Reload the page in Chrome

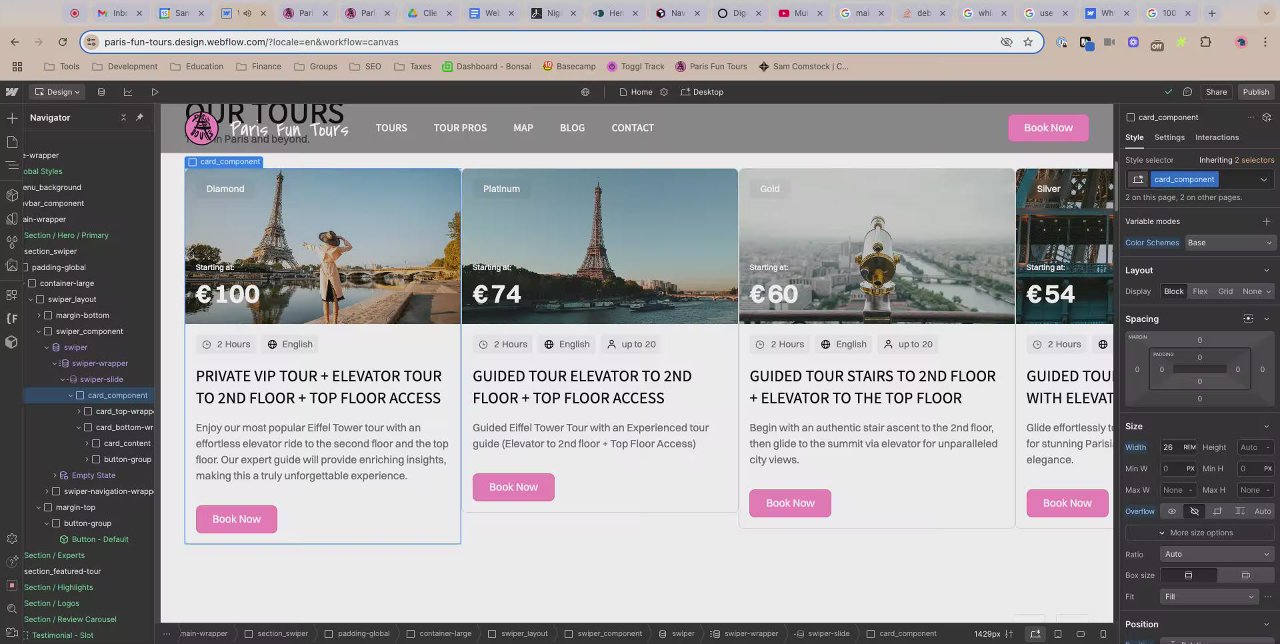click(x=62, y=42)
